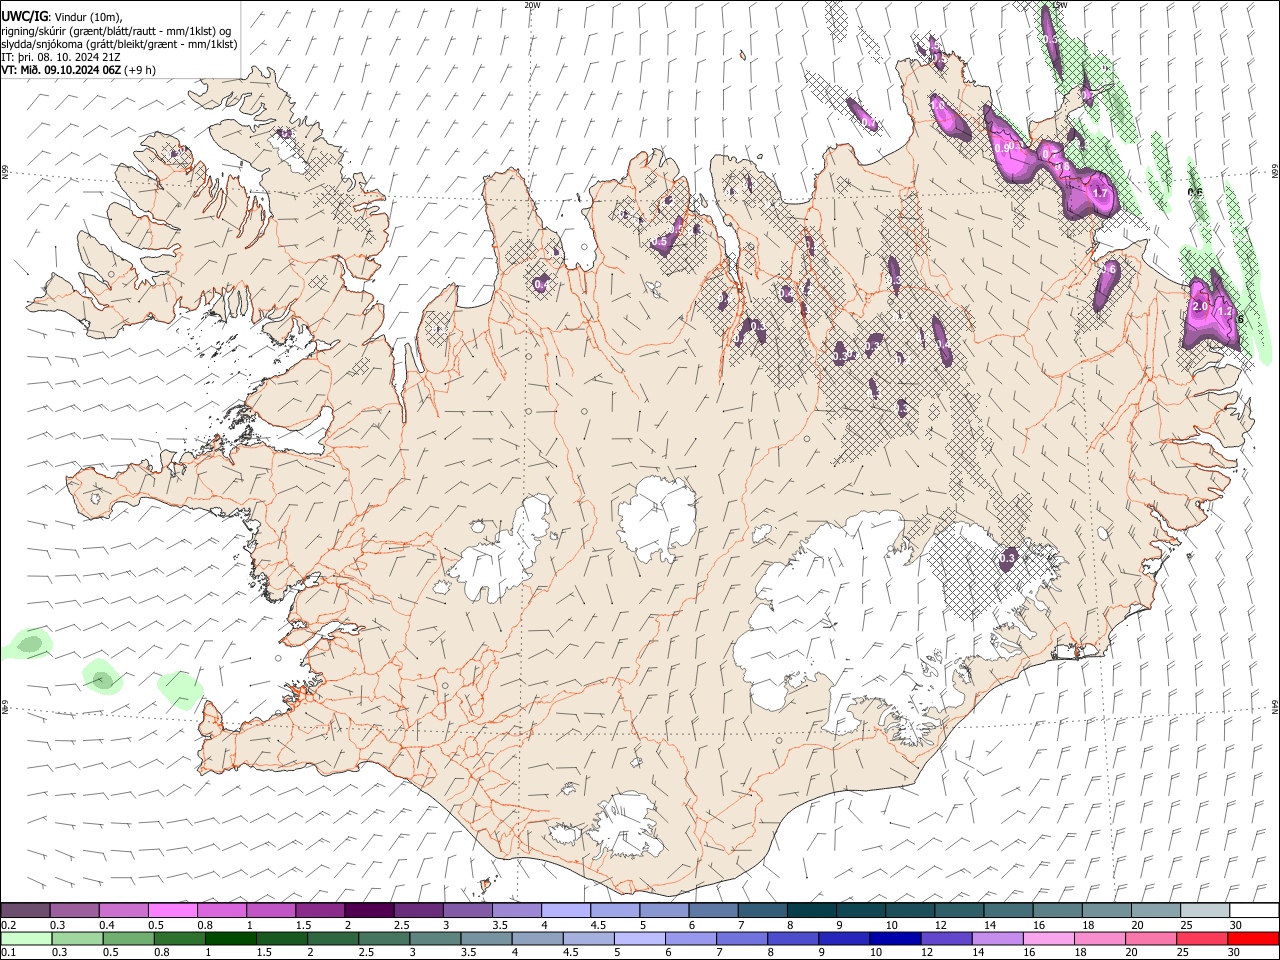Click the UWC/IG title in the header
The width and height of the screenshot is (1280, 960).
tap(24, 15)
